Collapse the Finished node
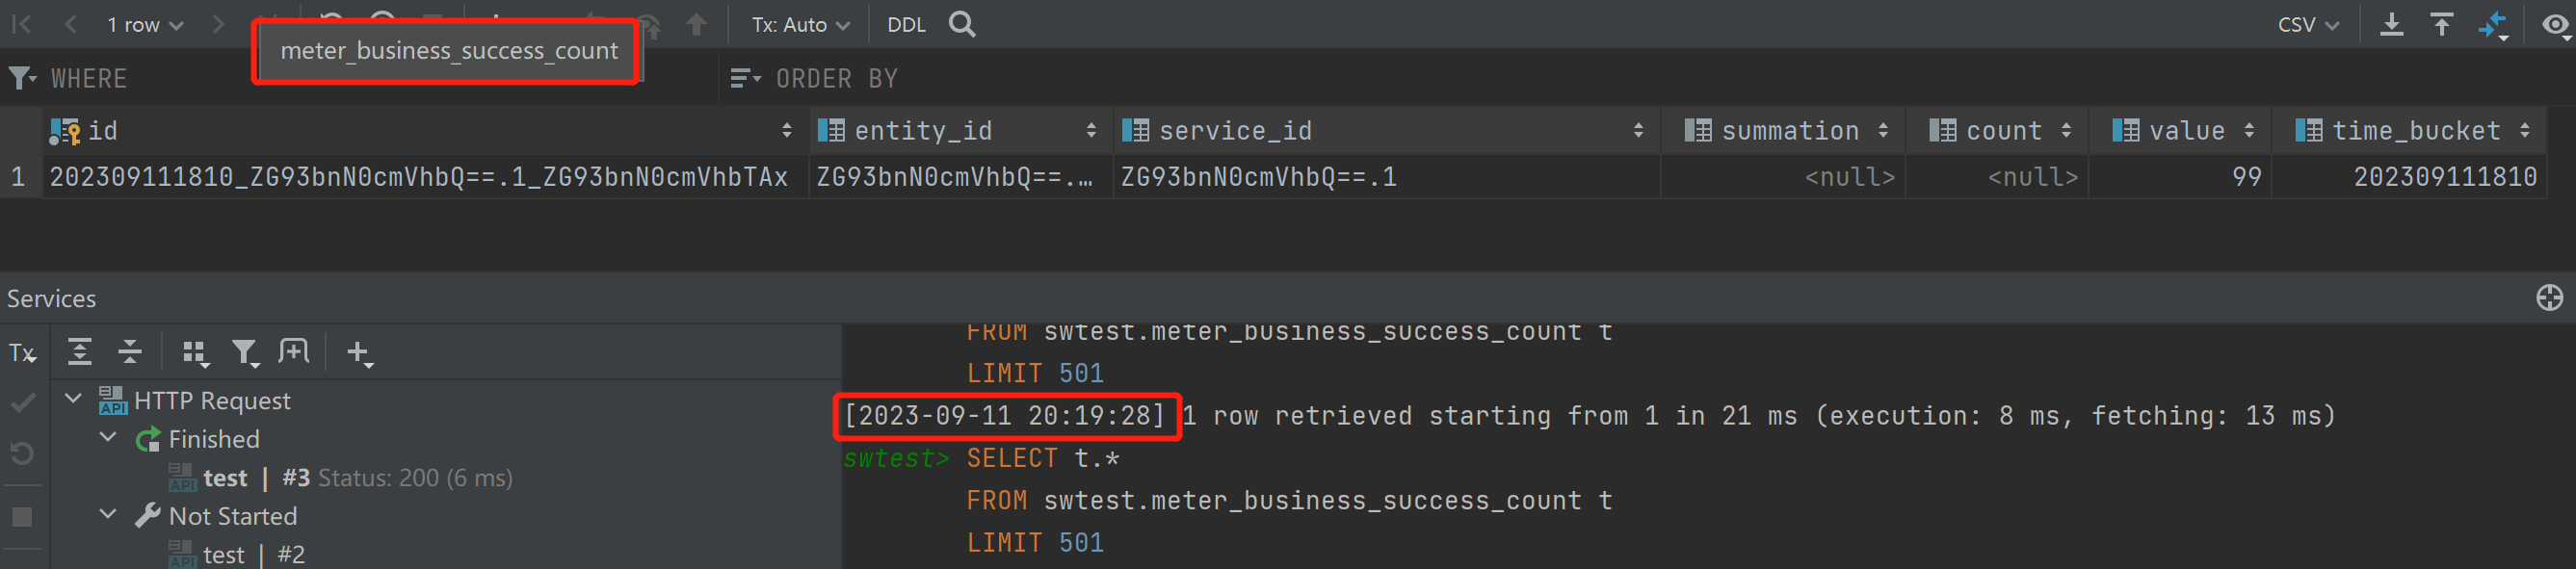The width and height of the screenshot is (2576, 569). (x=108, y=437)
